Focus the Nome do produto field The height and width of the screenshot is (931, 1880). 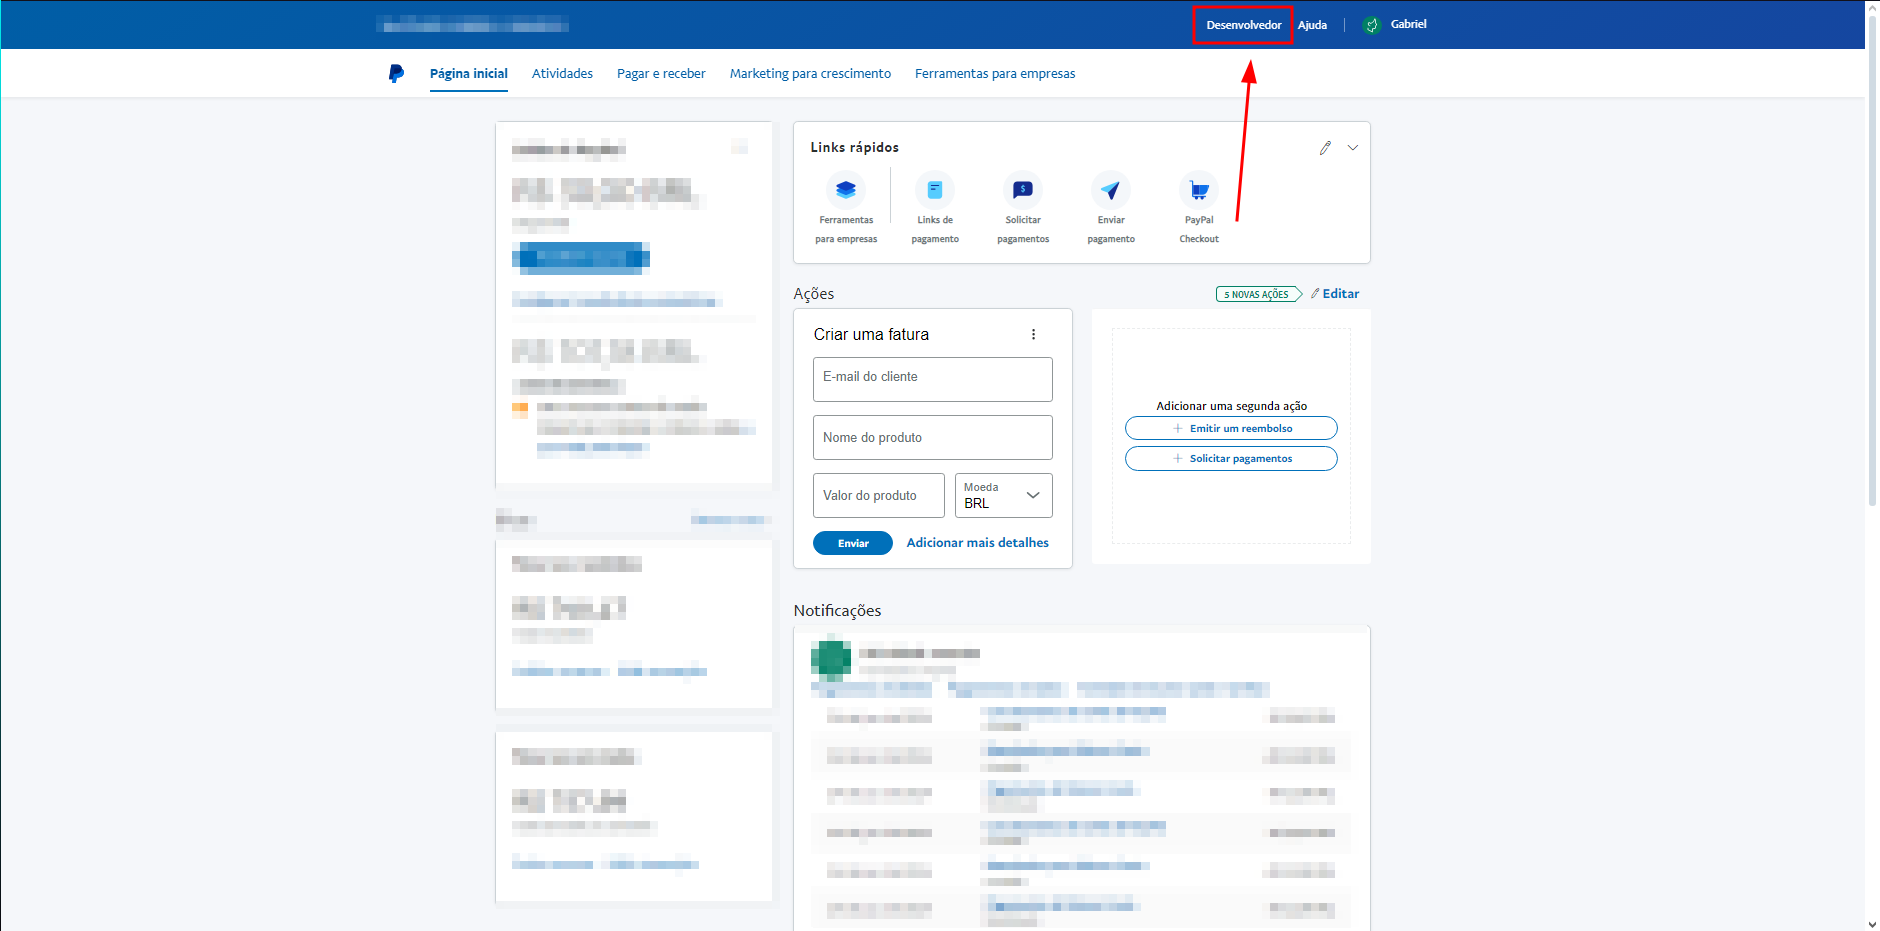pos(933,437)
